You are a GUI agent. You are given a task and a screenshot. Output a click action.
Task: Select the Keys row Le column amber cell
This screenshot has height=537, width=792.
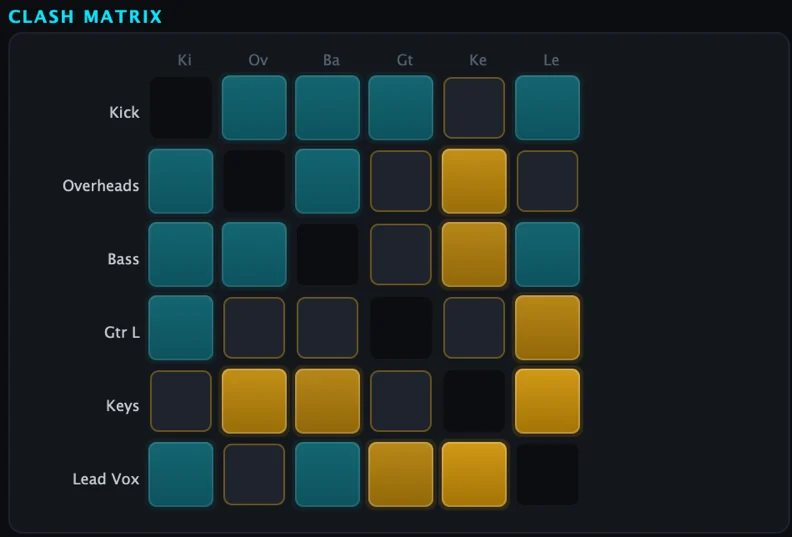(x=548, y=401)
